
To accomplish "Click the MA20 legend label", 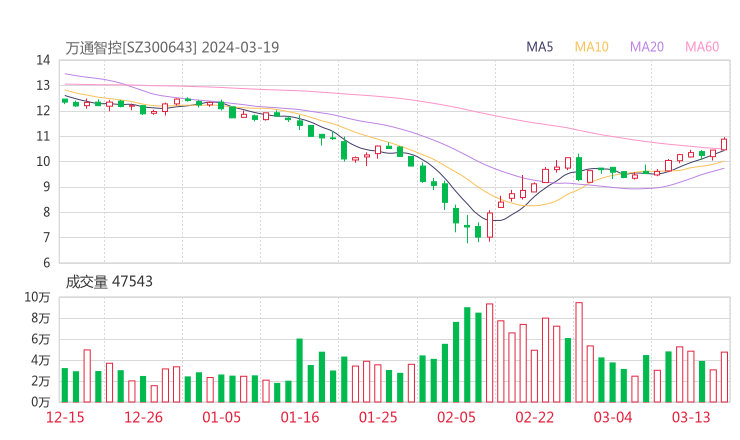I will pos(647,47).
